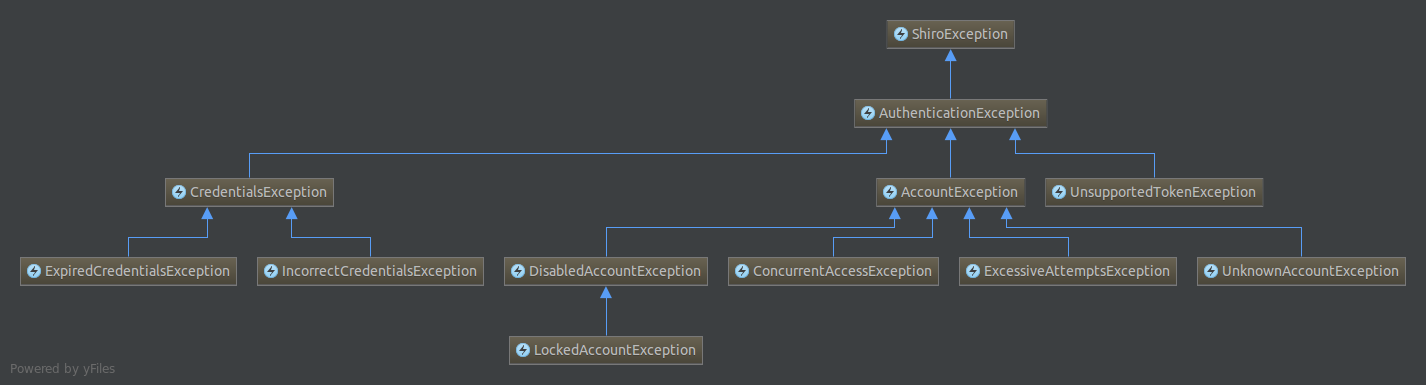Click the UnsupportedTokenException class icon
Image resolution: width=1426 pixels, height=385 pixels.
1059,192
